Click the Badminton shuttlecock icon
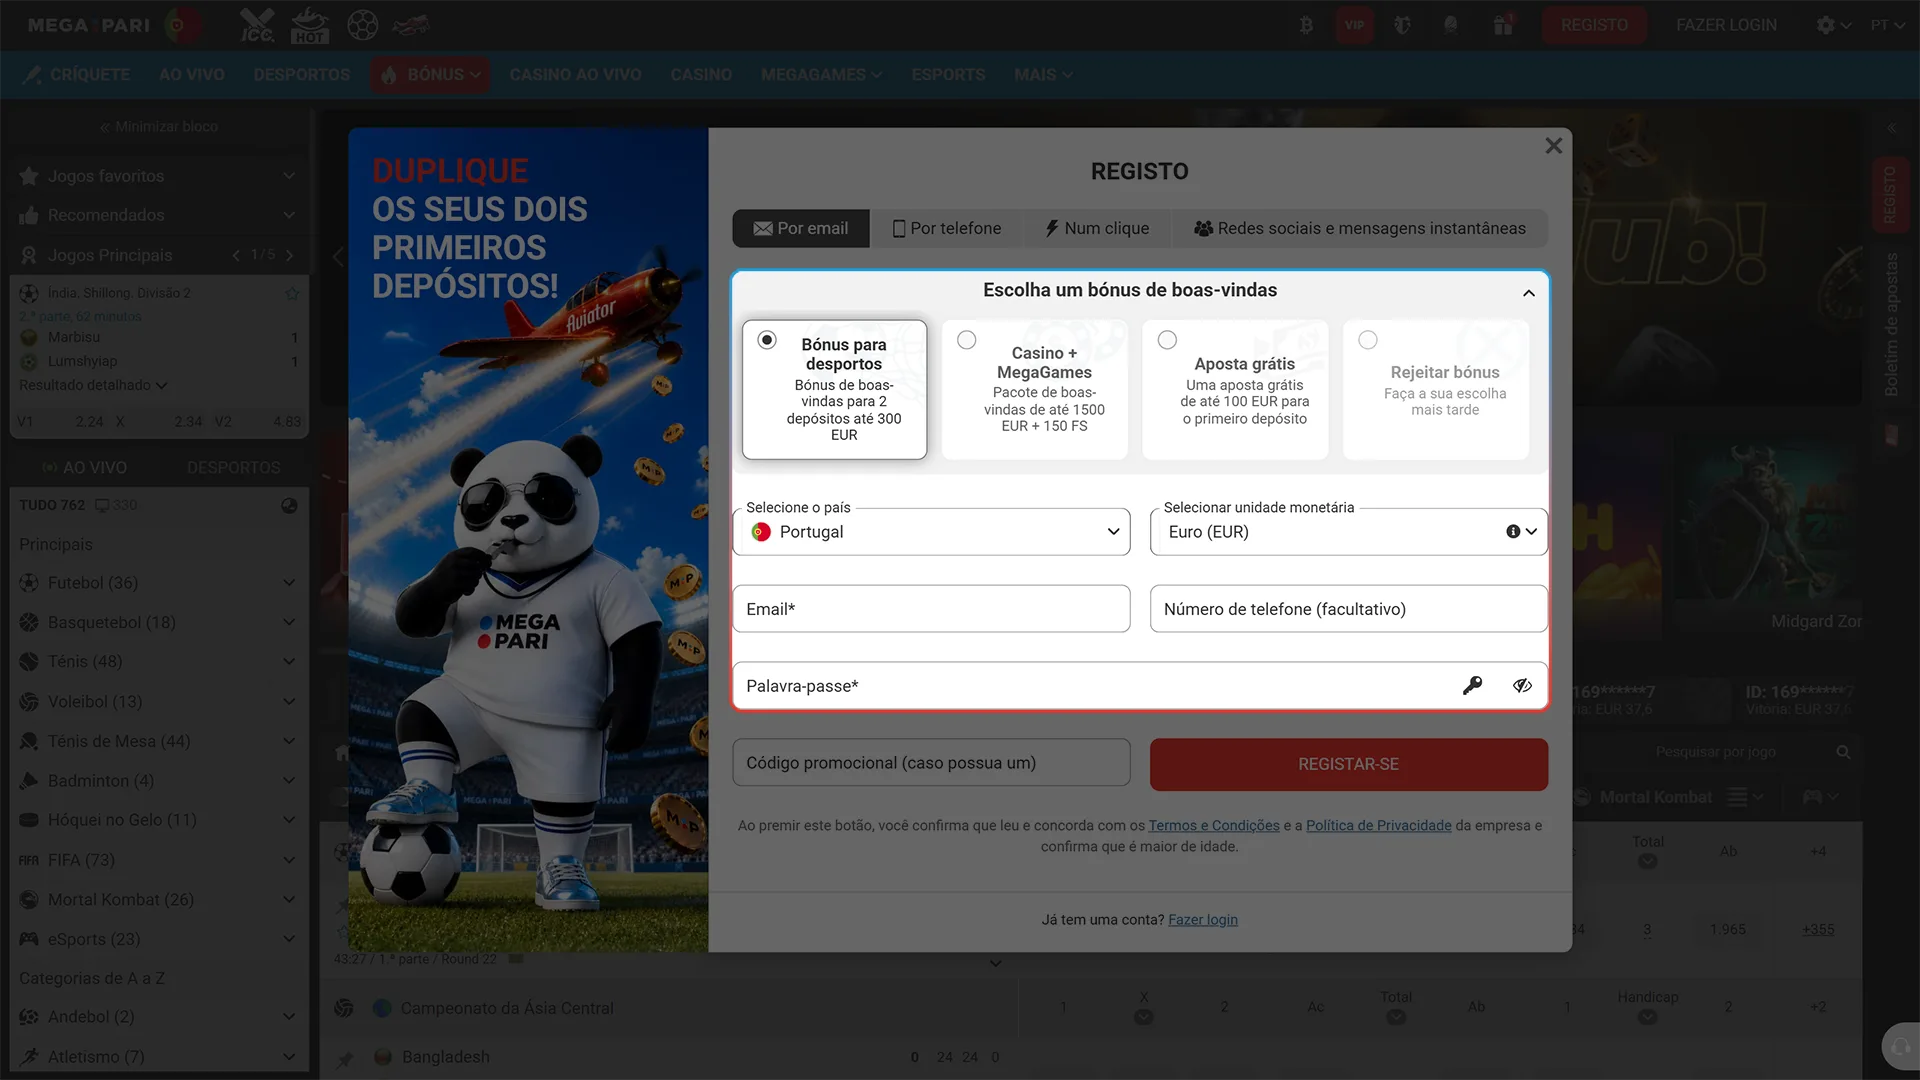This screenshot has height=1080, width=1920. 29,781
